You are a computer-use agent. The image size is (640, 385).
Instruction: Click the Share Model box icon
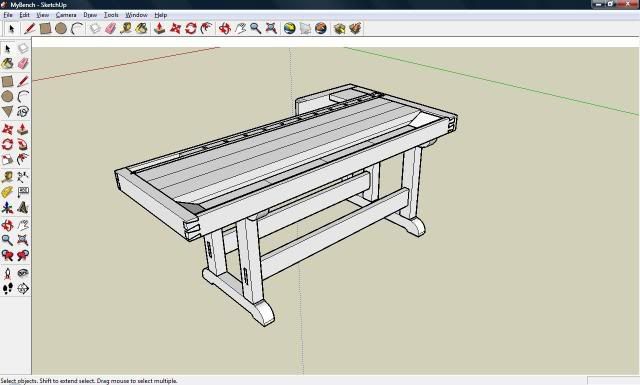(x=355, y=29)
